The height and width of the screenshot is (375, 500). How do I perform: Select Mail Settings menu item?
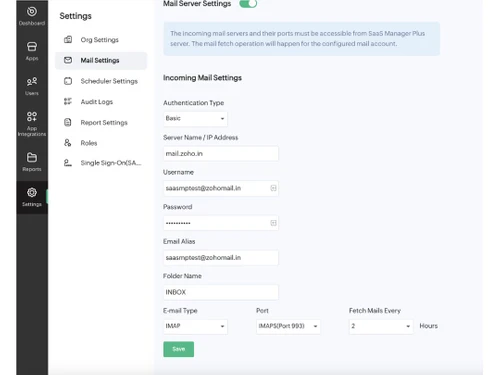click(x=101, y=60)
